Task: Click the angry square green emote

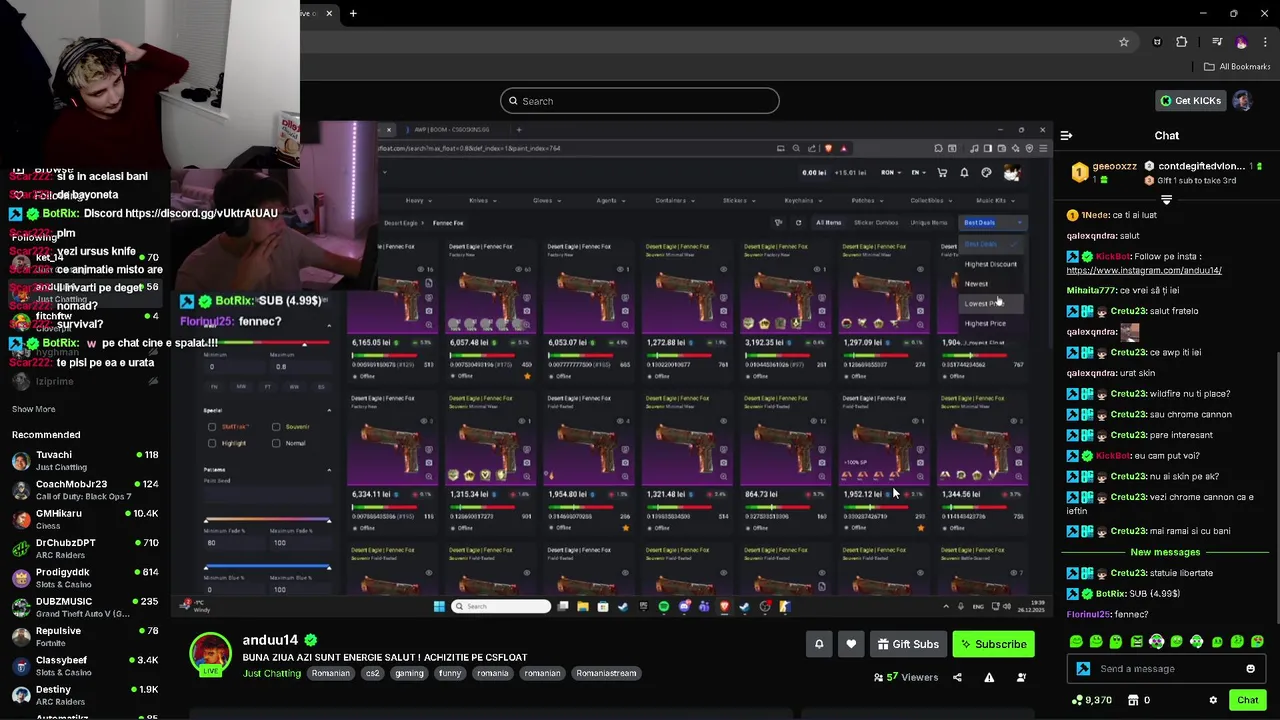Action: tap(1136, 642)
